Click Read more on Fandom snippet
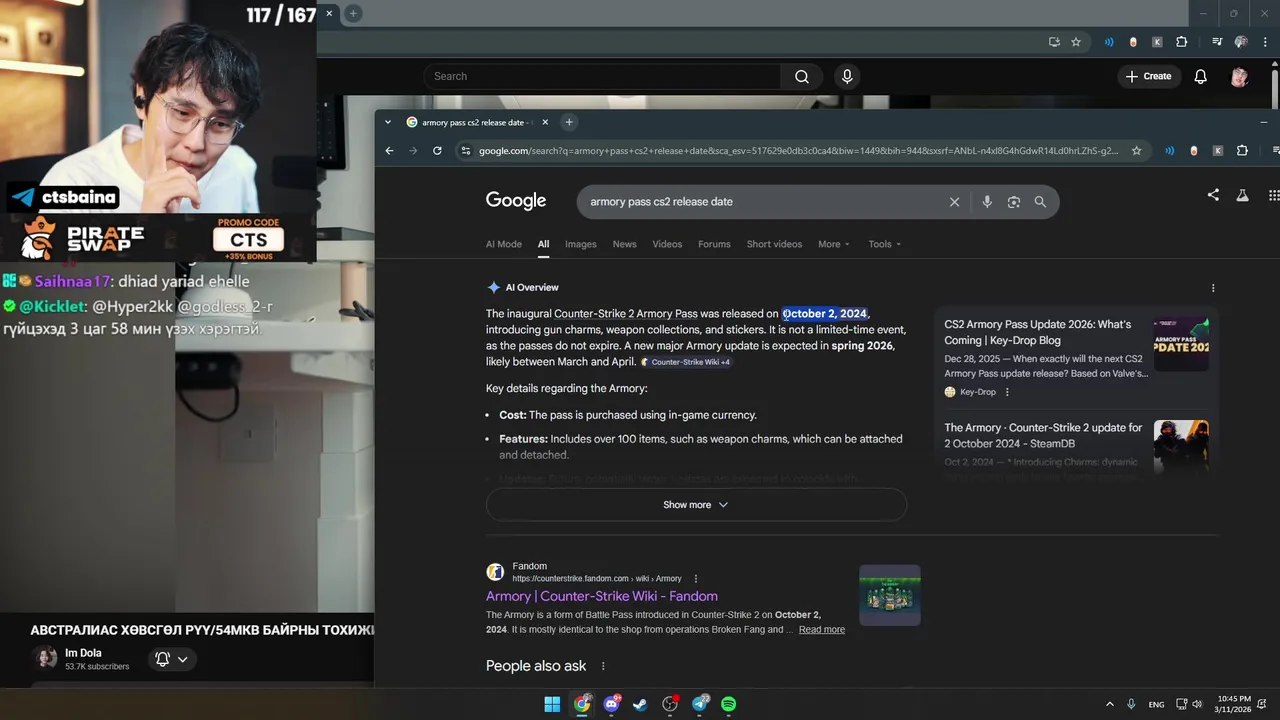The width and height of the screenshot is (1280, 720). tap(822, 630)
